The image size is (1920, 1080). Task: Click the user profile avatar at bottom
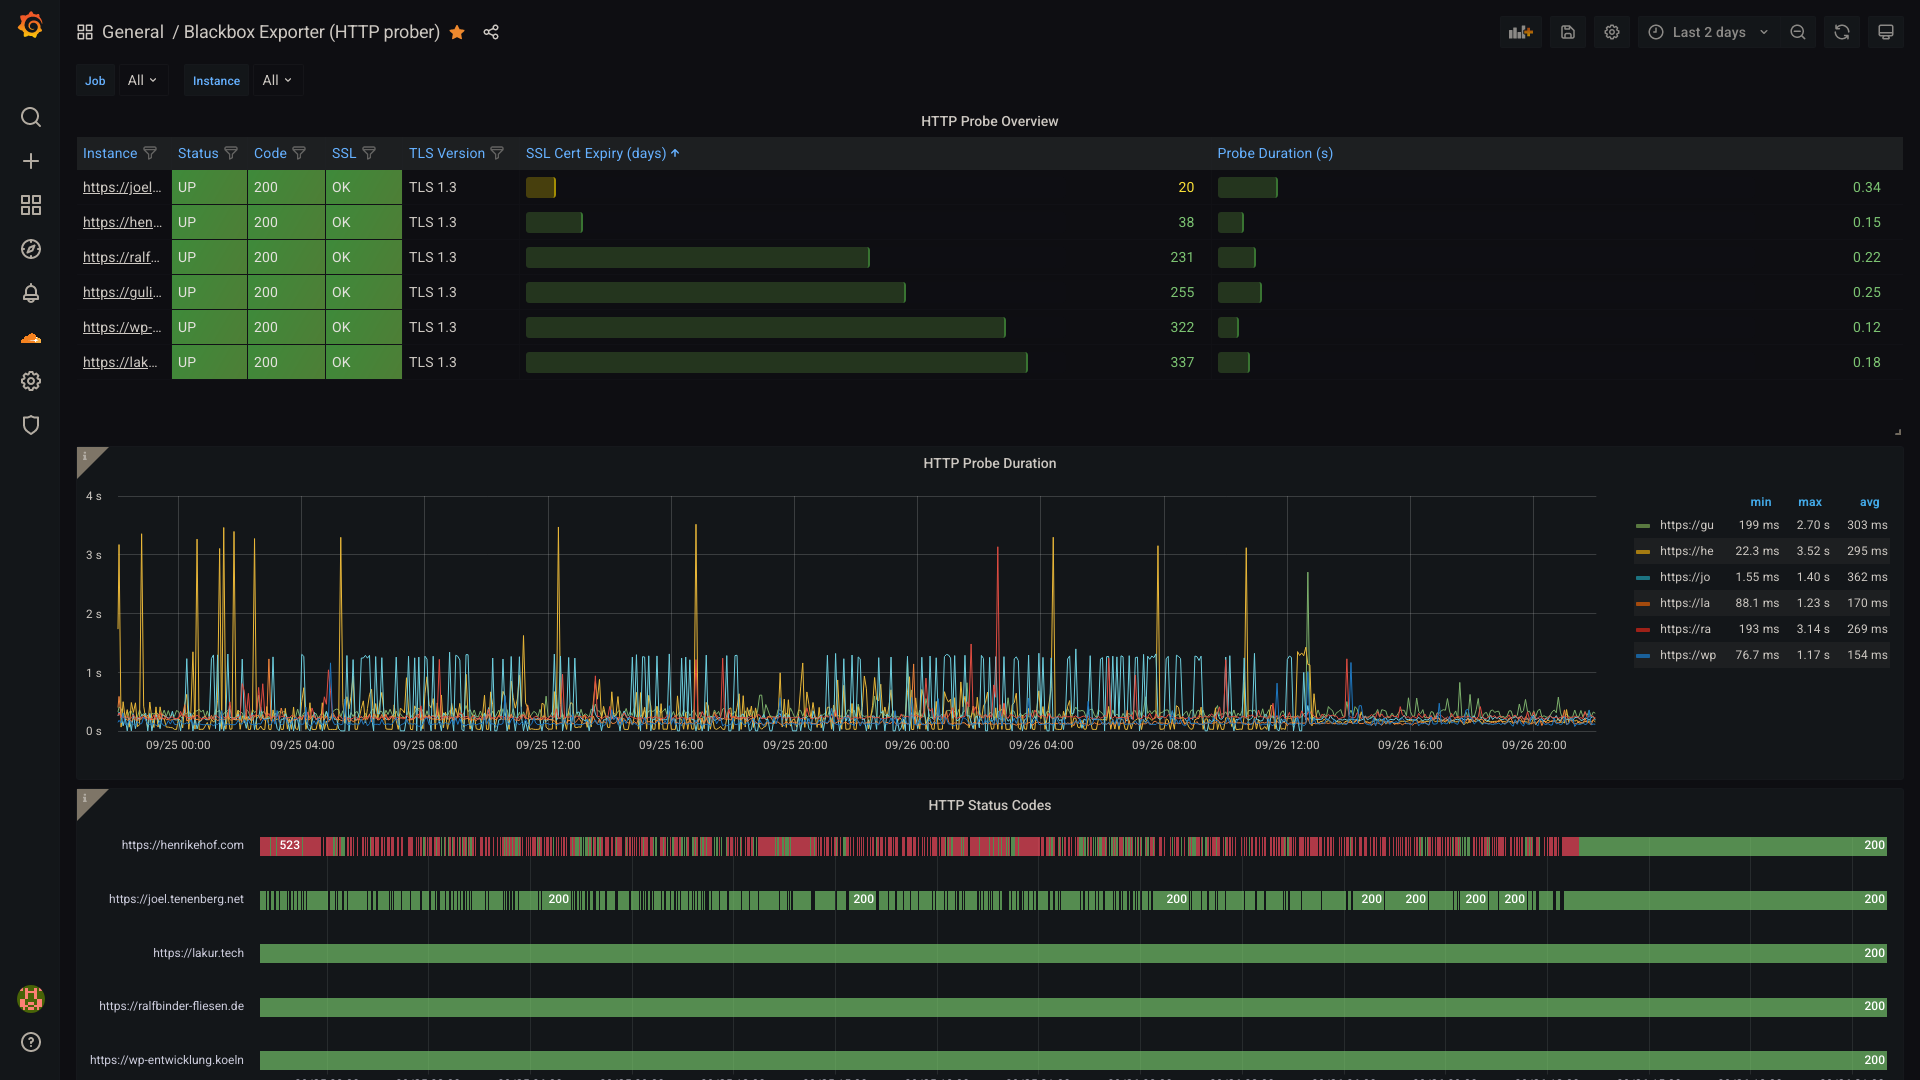pos(31,999)
